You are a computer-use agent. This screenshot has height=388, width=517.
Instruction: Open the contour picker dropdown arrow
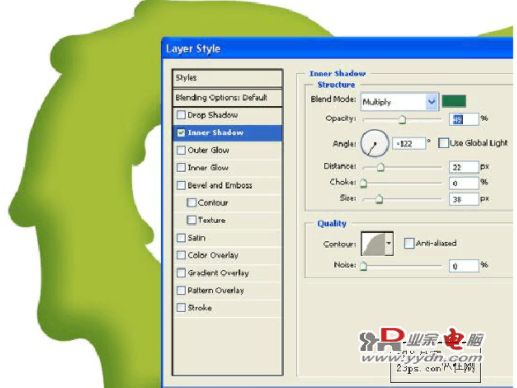(389, 244)
